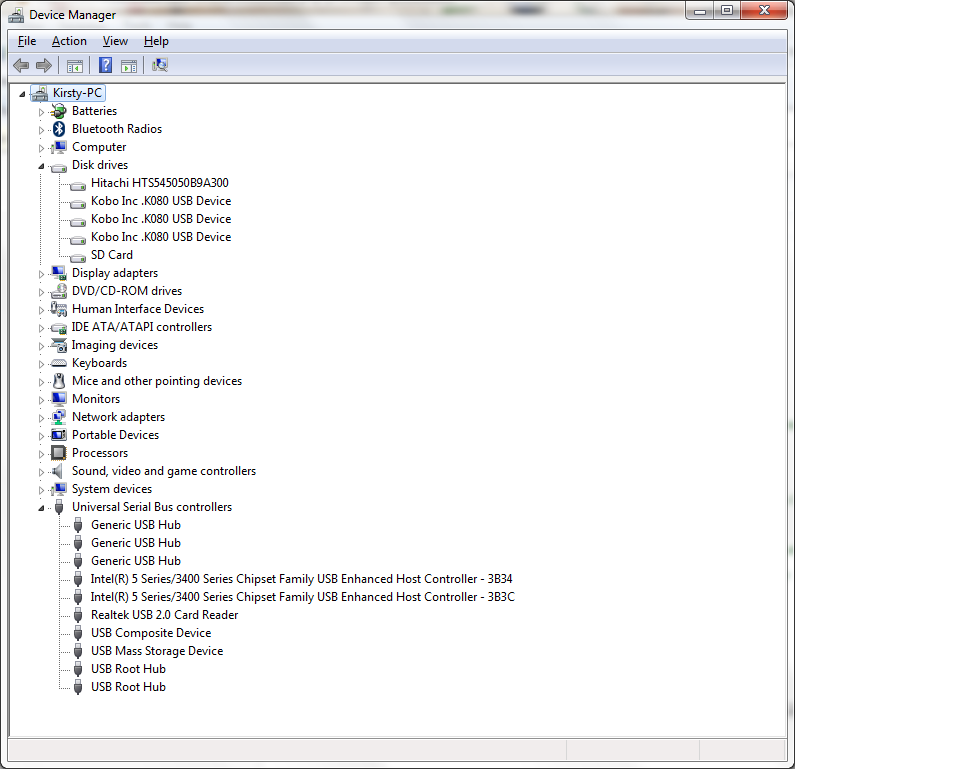960x769 pixels.
Task: Click the Monitors category icon
Action: pyautogui.click(x=59, y=399)
